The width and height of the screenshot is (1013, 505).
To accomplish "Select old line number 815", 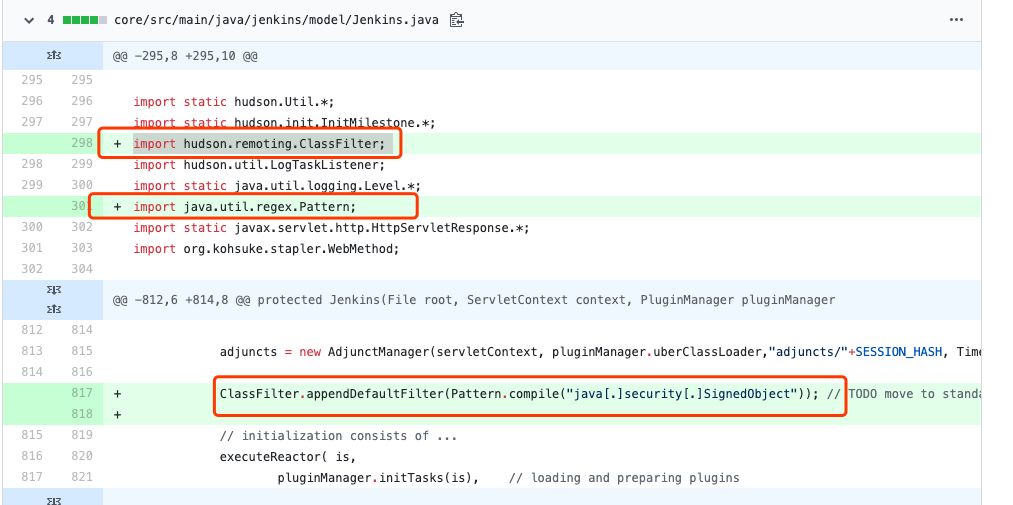I will [x=32, y=436].
